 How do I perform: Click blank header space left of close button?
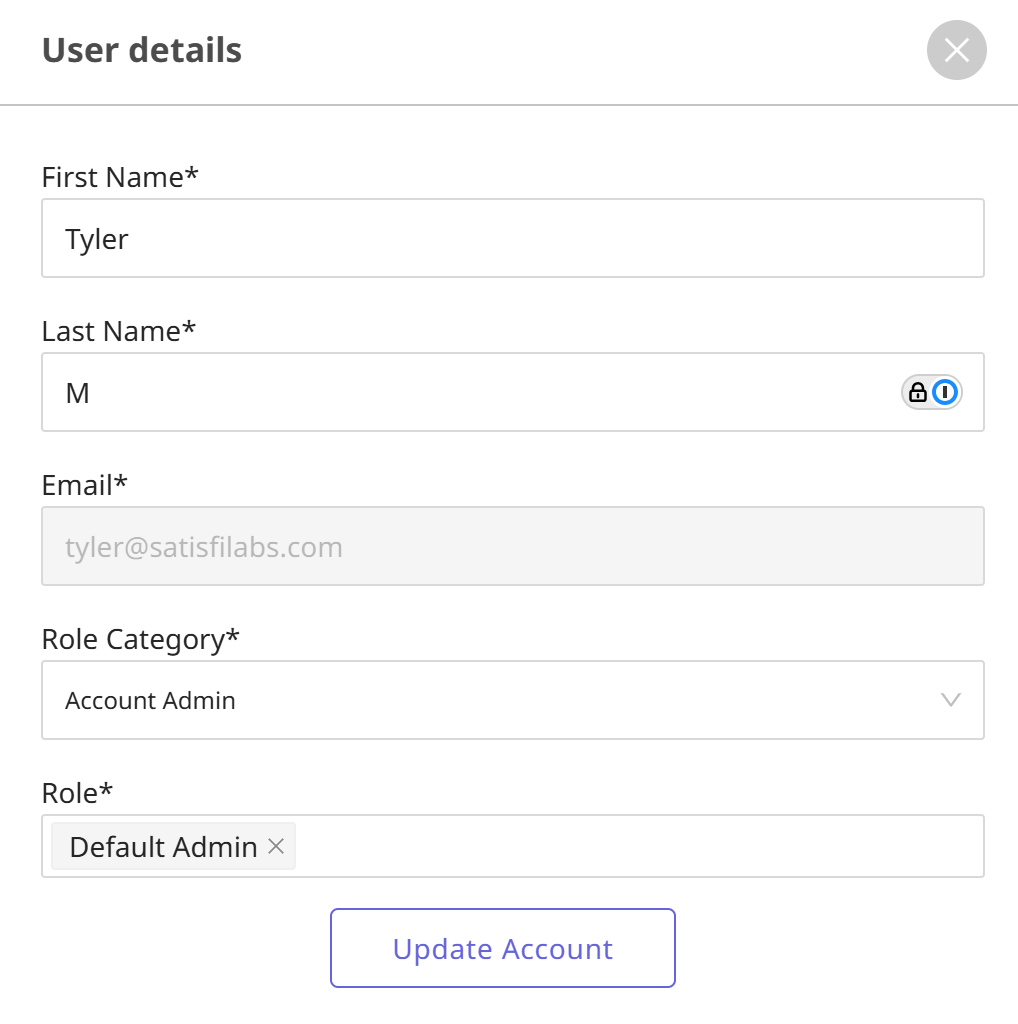(x=600, y=50)
